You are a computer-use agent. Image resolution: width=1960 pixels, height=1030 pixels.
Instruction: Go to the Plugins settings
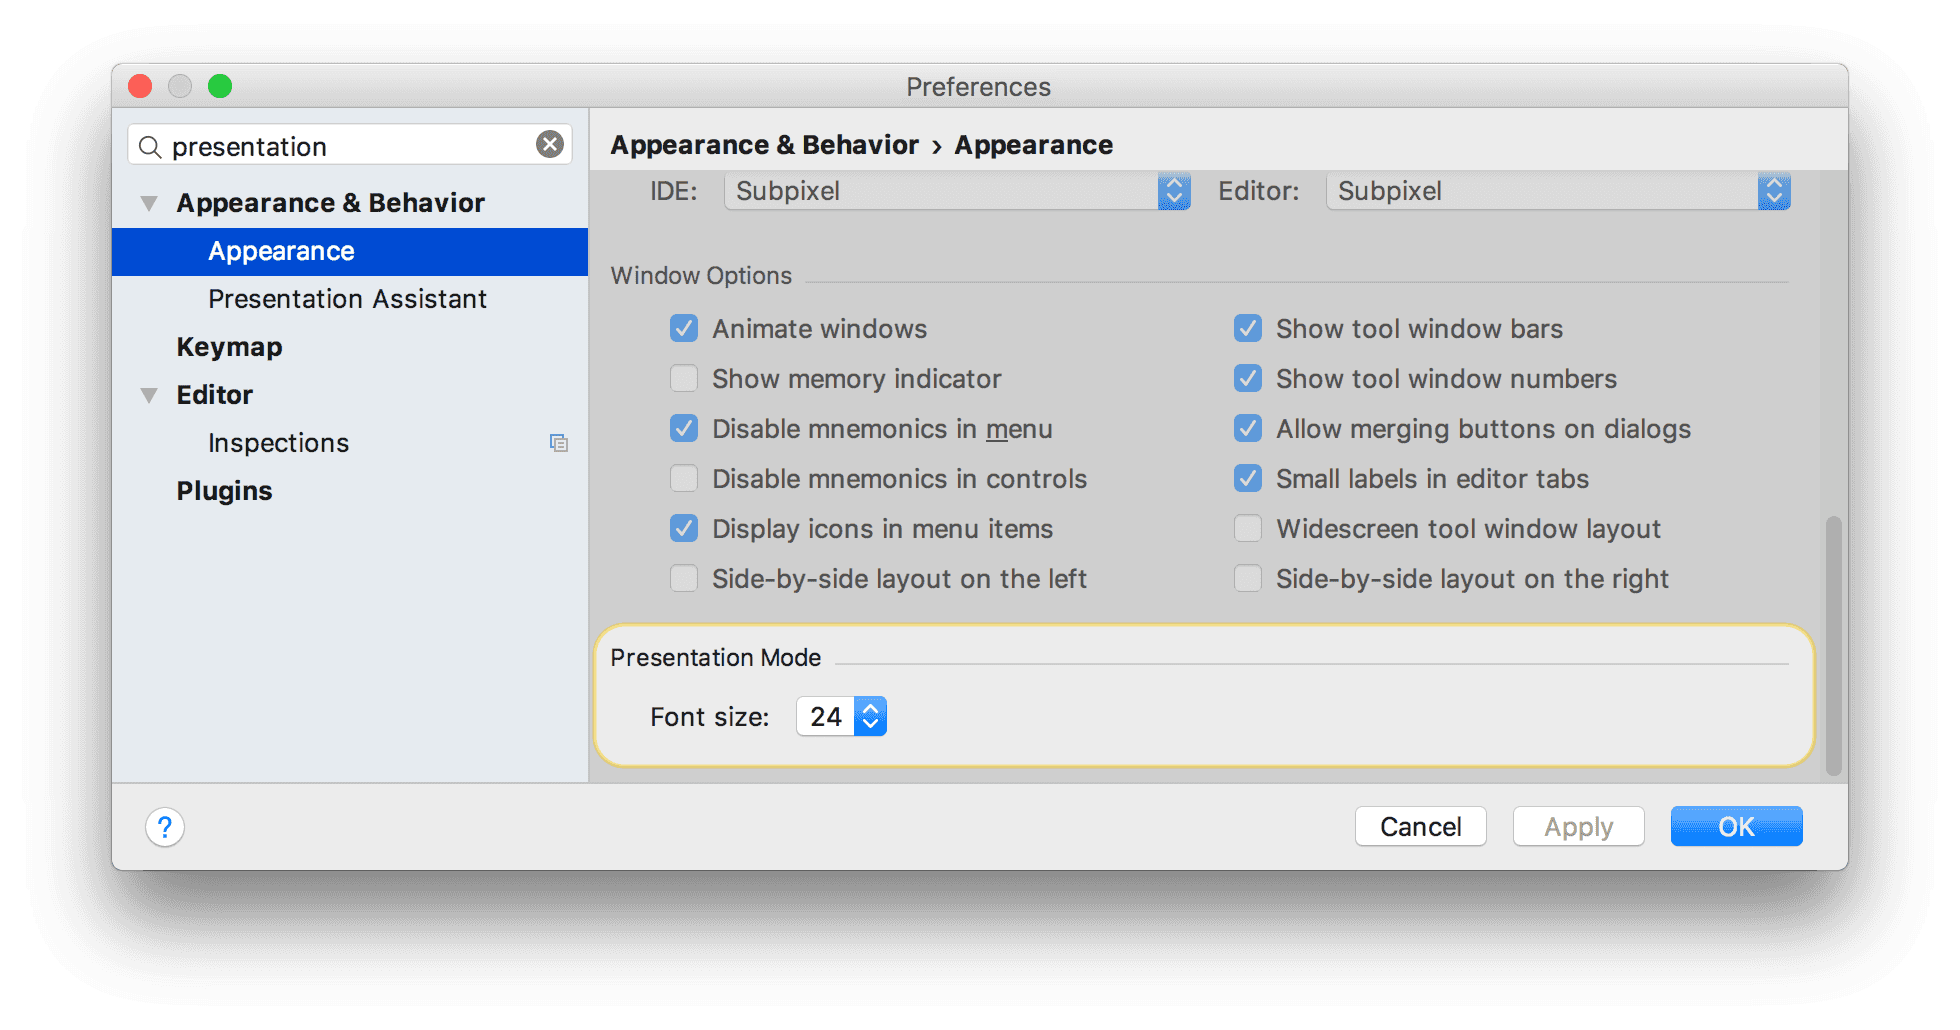pyautogui.click(x=224, y=491)
